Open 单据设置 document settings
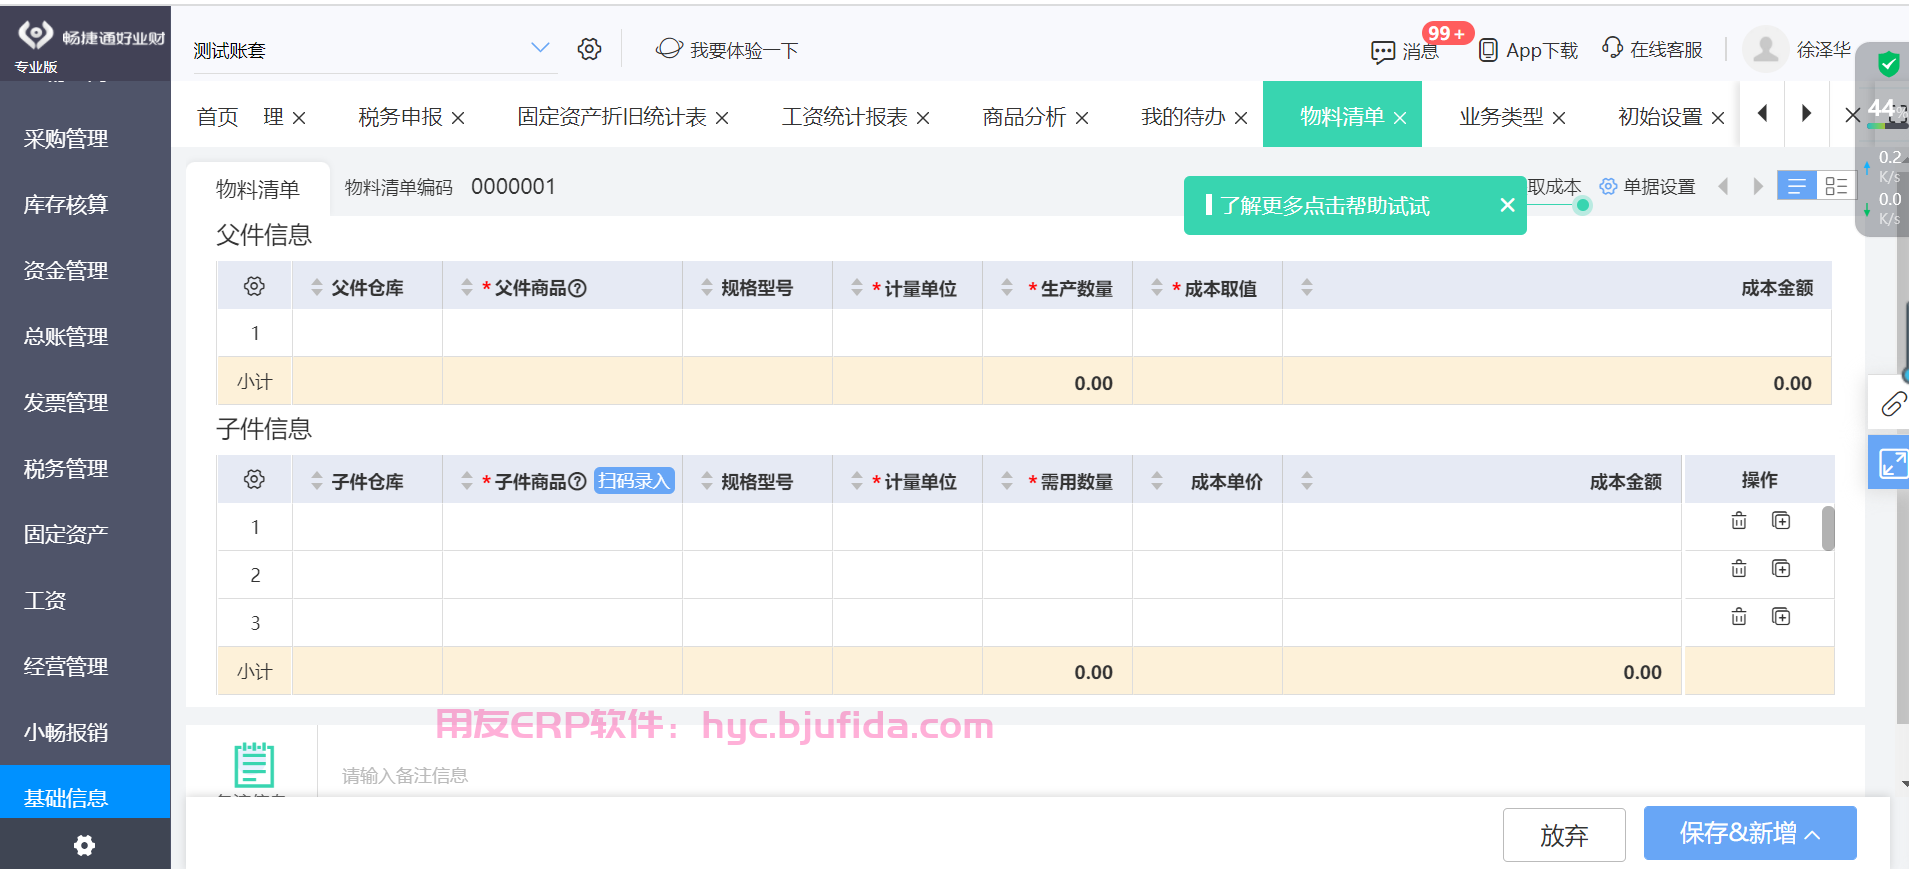The height and width of the screenshot is (869, 1909). point(1647,187)
